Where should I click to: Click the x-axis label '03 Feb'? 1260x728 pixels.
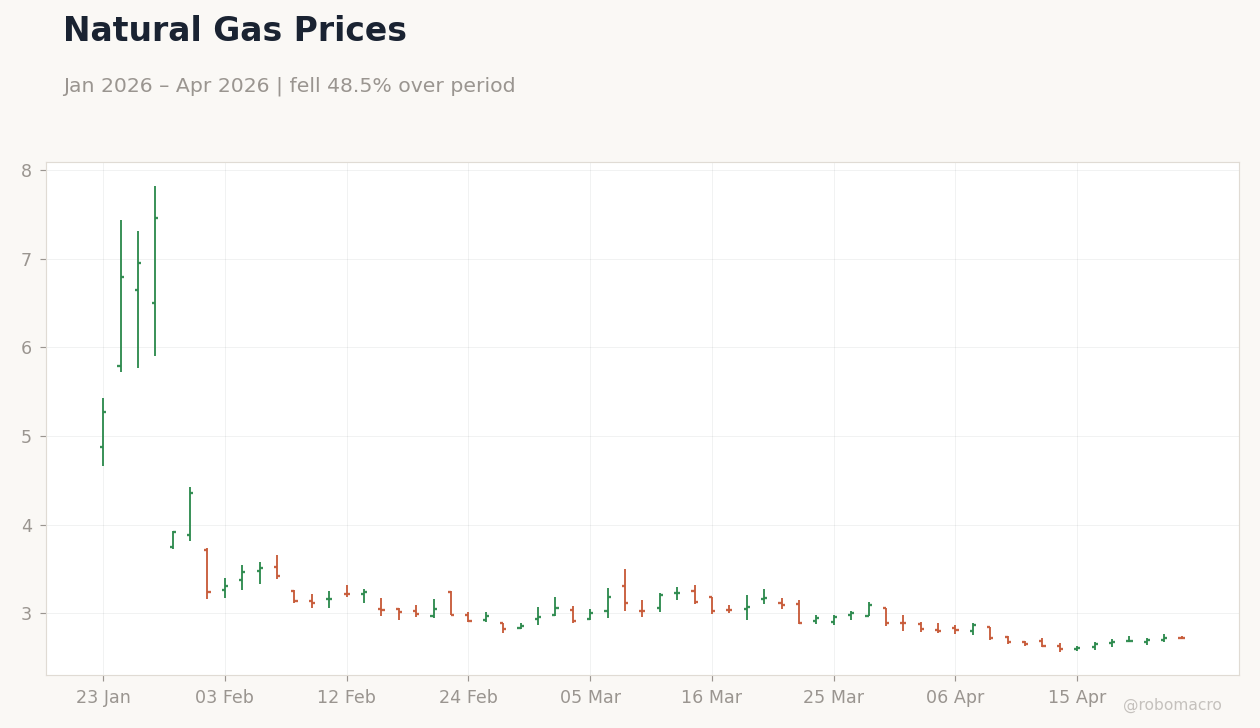(225, 698)
